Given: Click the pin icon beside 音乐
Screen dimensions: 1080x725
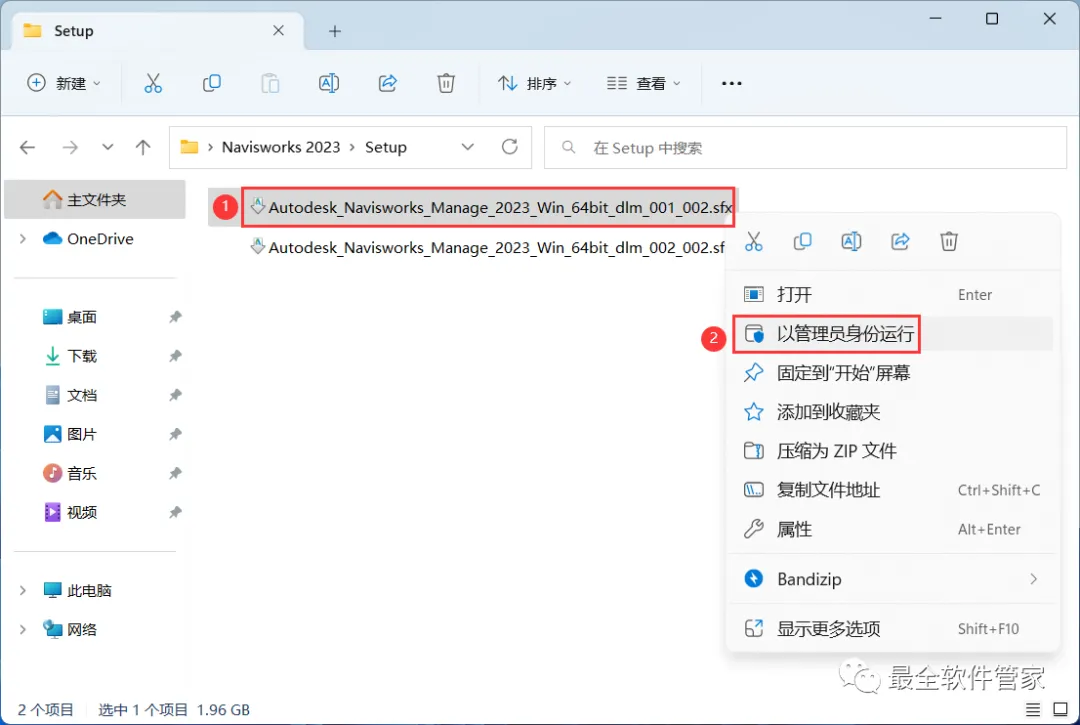Looking at the screenshot, I should pyautogui.click(x=175, y=474).
